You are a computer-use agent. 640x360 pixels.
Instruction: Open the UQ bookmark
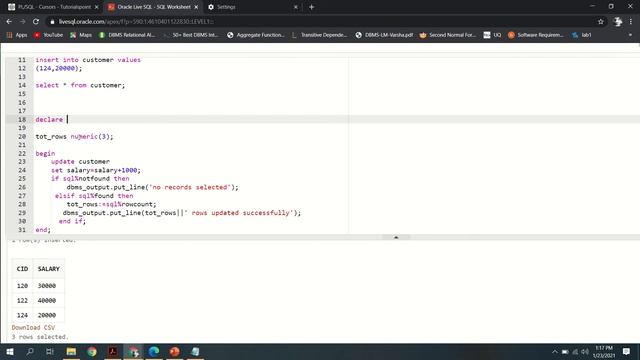point(492,35)
